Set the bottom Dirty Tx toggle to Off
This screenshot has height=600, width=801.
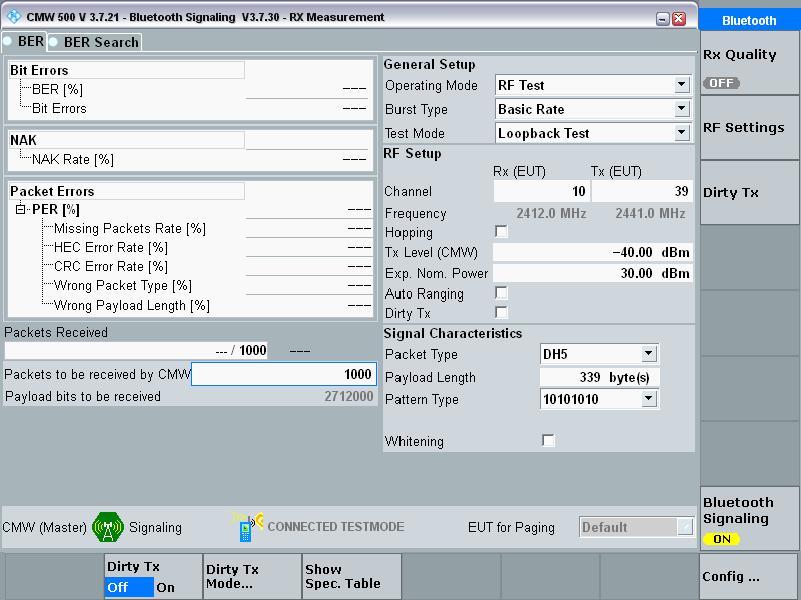point(129,587)
